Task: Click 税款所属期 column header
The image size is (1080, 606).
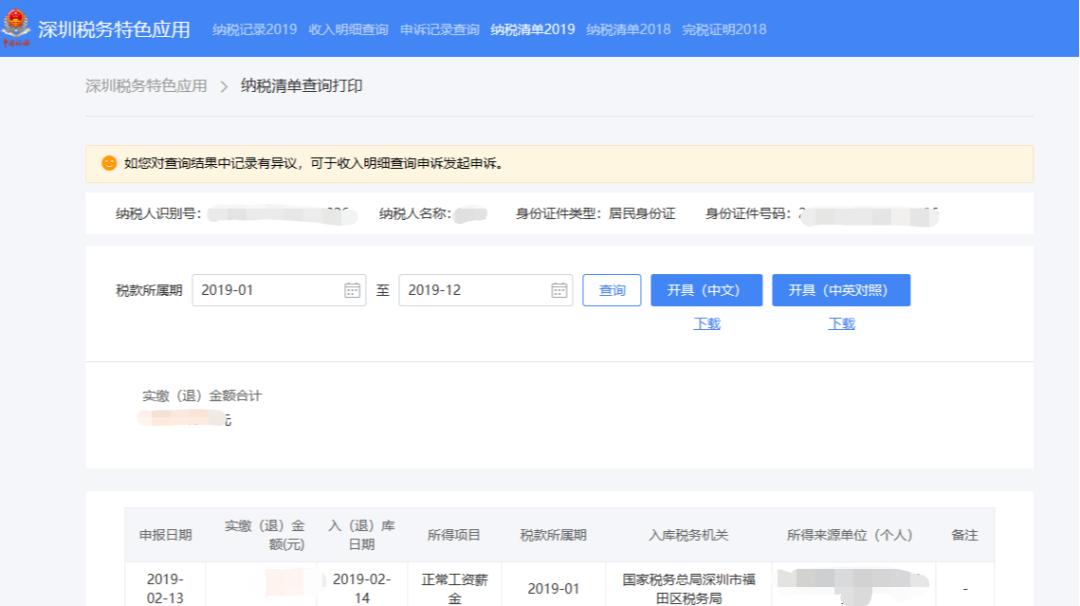Action: (x=553, y=535)
